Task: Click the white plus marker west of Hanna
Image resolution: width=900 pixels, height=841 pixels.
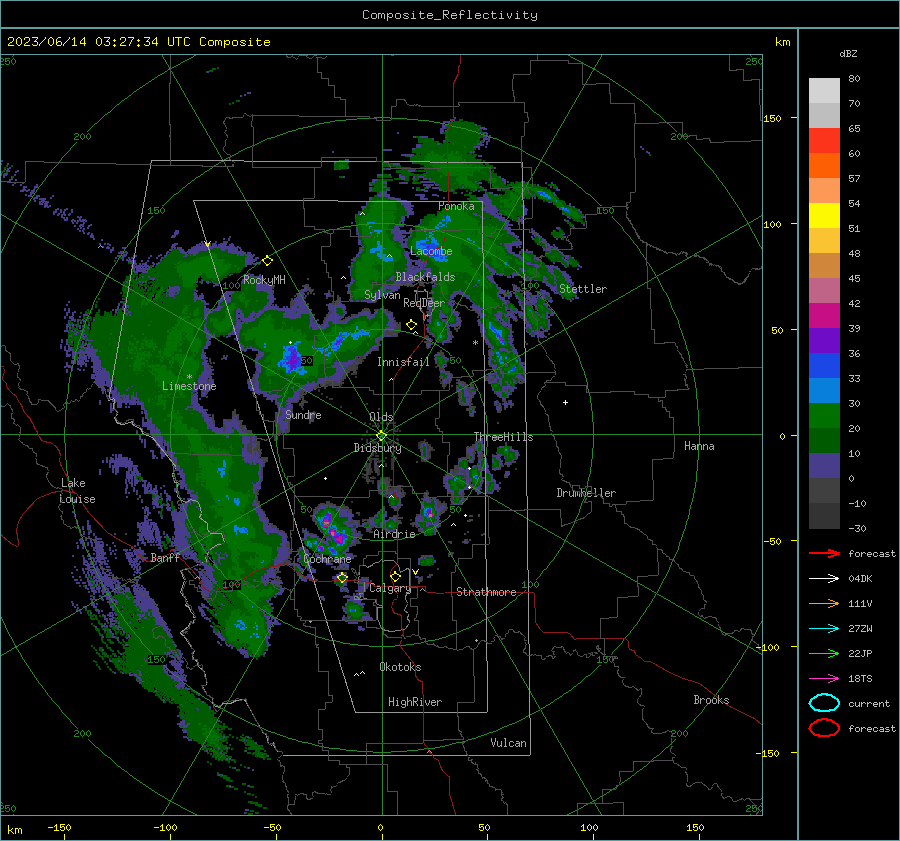Action: pos(565,402)
